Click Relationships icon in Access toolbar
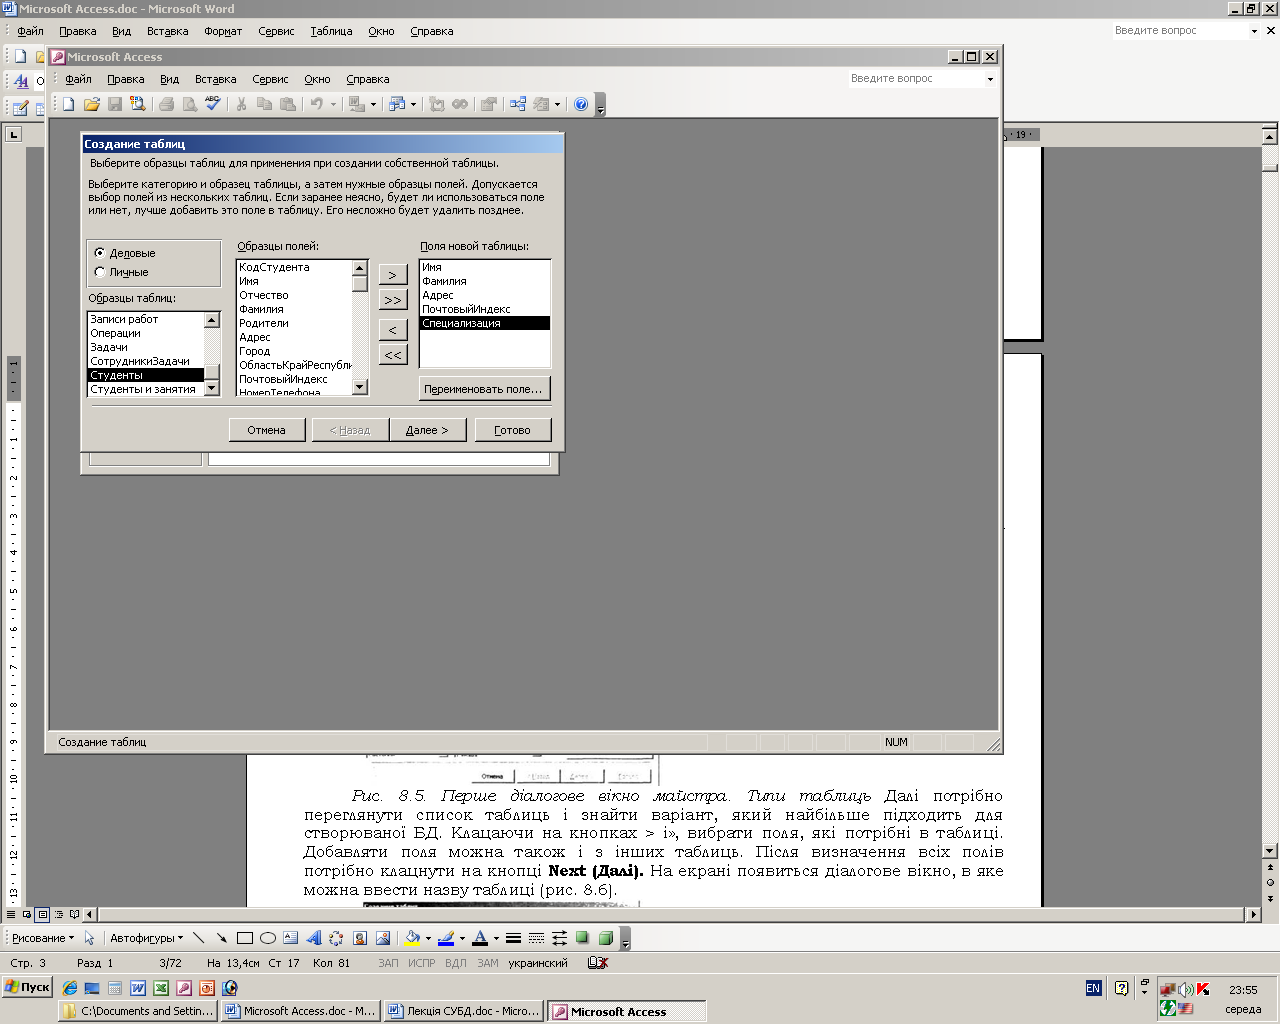 (518, 104)
